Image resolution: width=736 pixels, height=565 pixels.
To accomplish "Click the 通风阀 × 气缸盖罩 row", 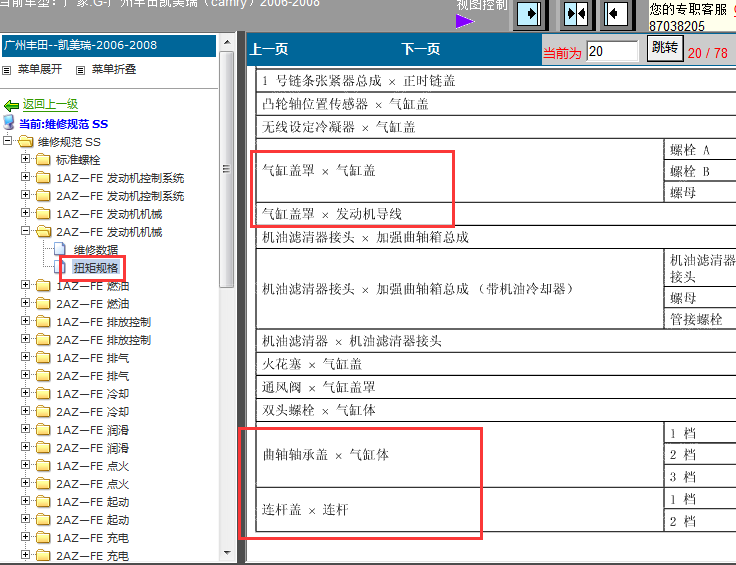I will pos(496,387).
